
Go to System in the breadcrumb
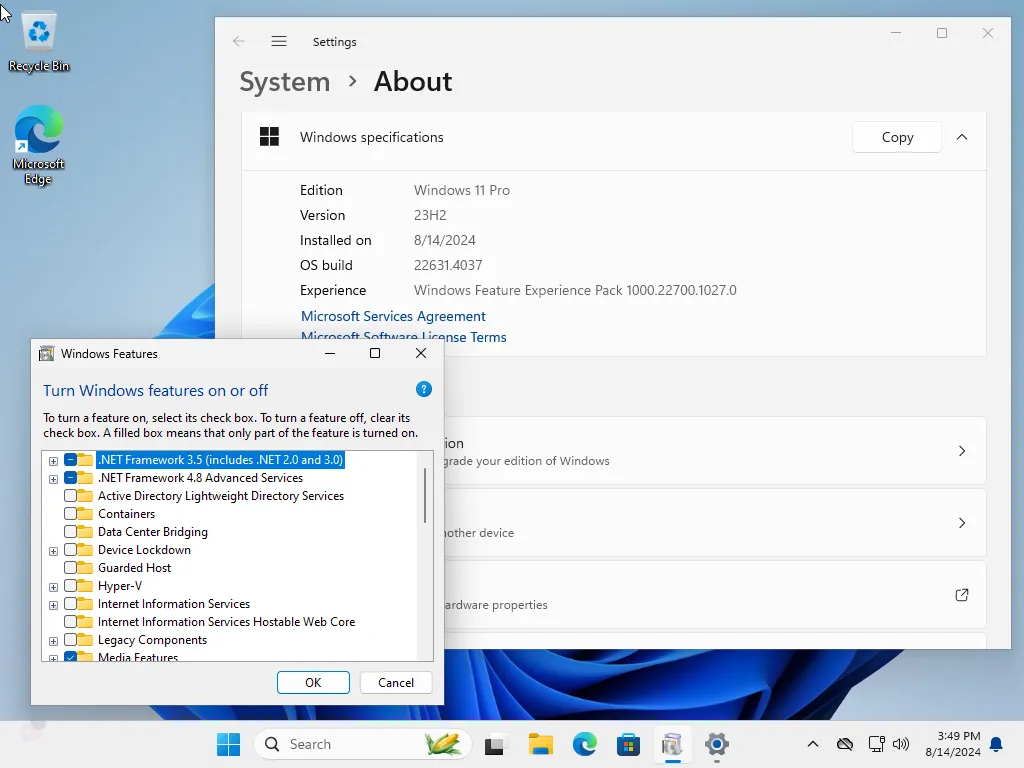coord(285,82)
